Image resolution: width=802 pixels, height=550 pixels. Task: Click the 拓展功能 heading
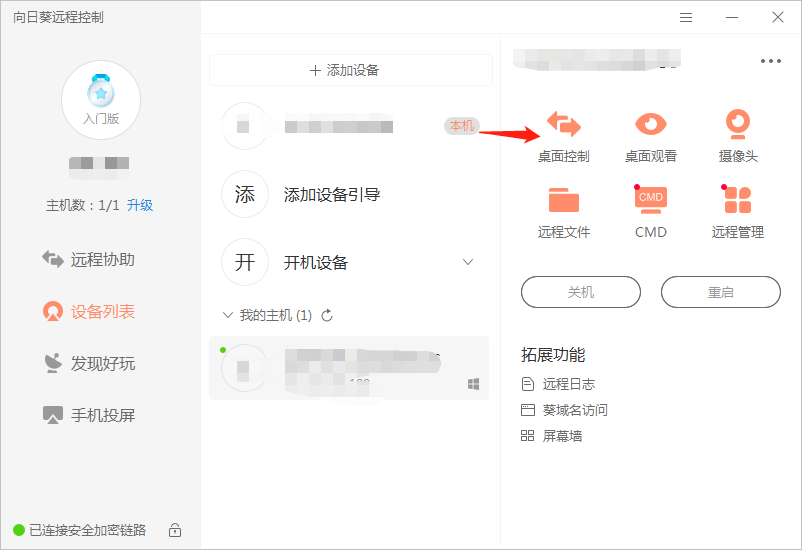(x=553, y=355)
